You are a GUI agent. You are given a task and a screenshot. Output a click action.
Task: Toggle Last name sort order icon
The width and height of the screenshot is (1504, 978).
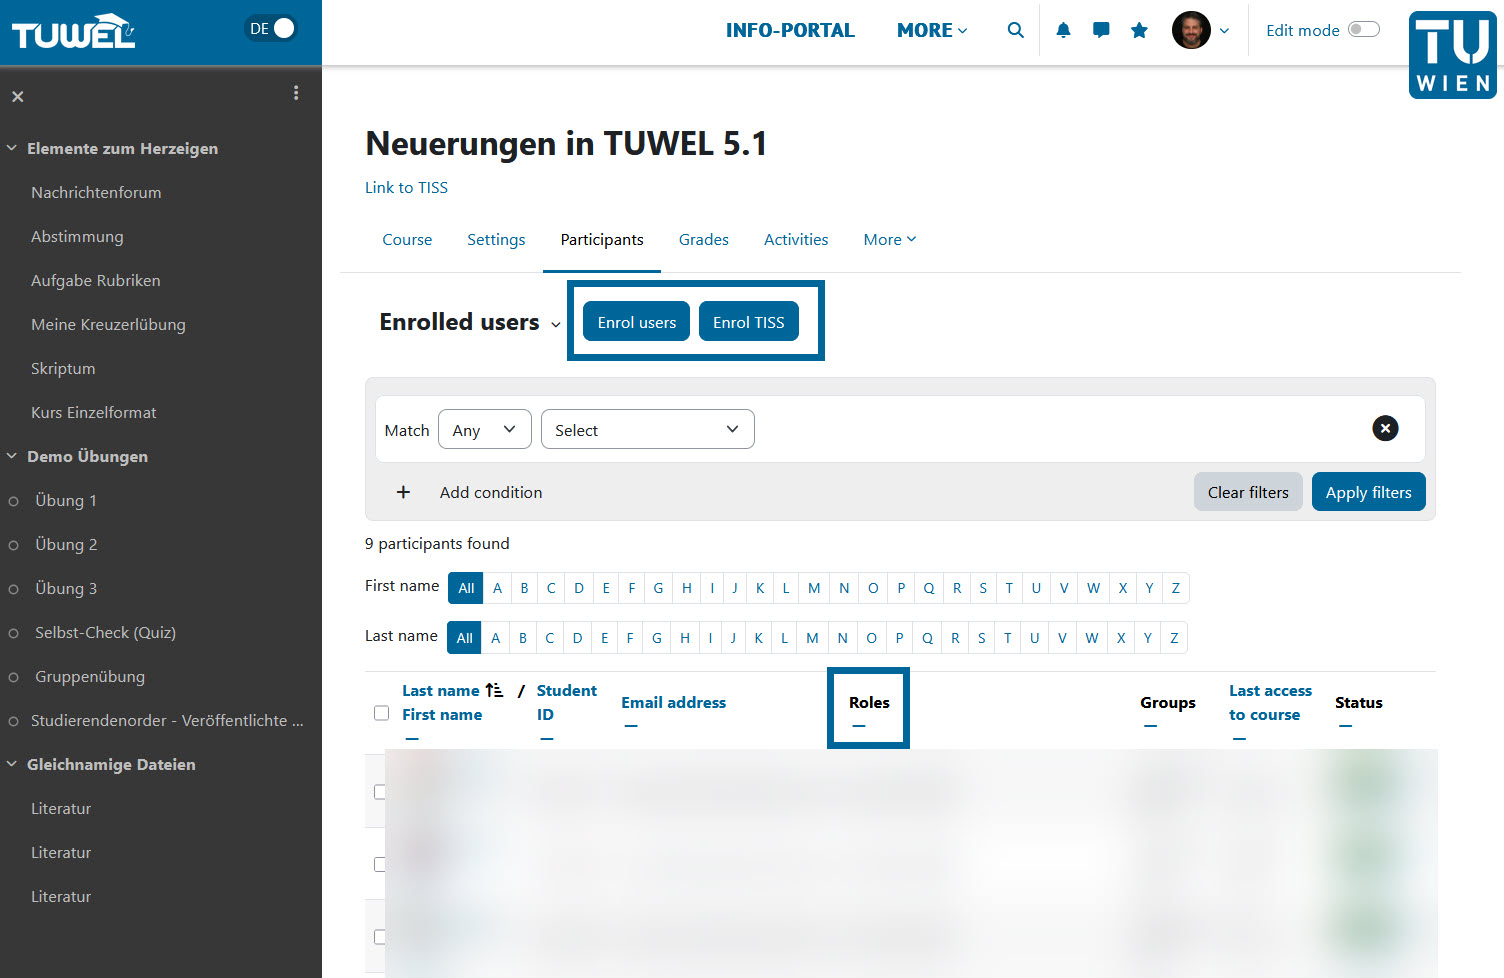493,689
